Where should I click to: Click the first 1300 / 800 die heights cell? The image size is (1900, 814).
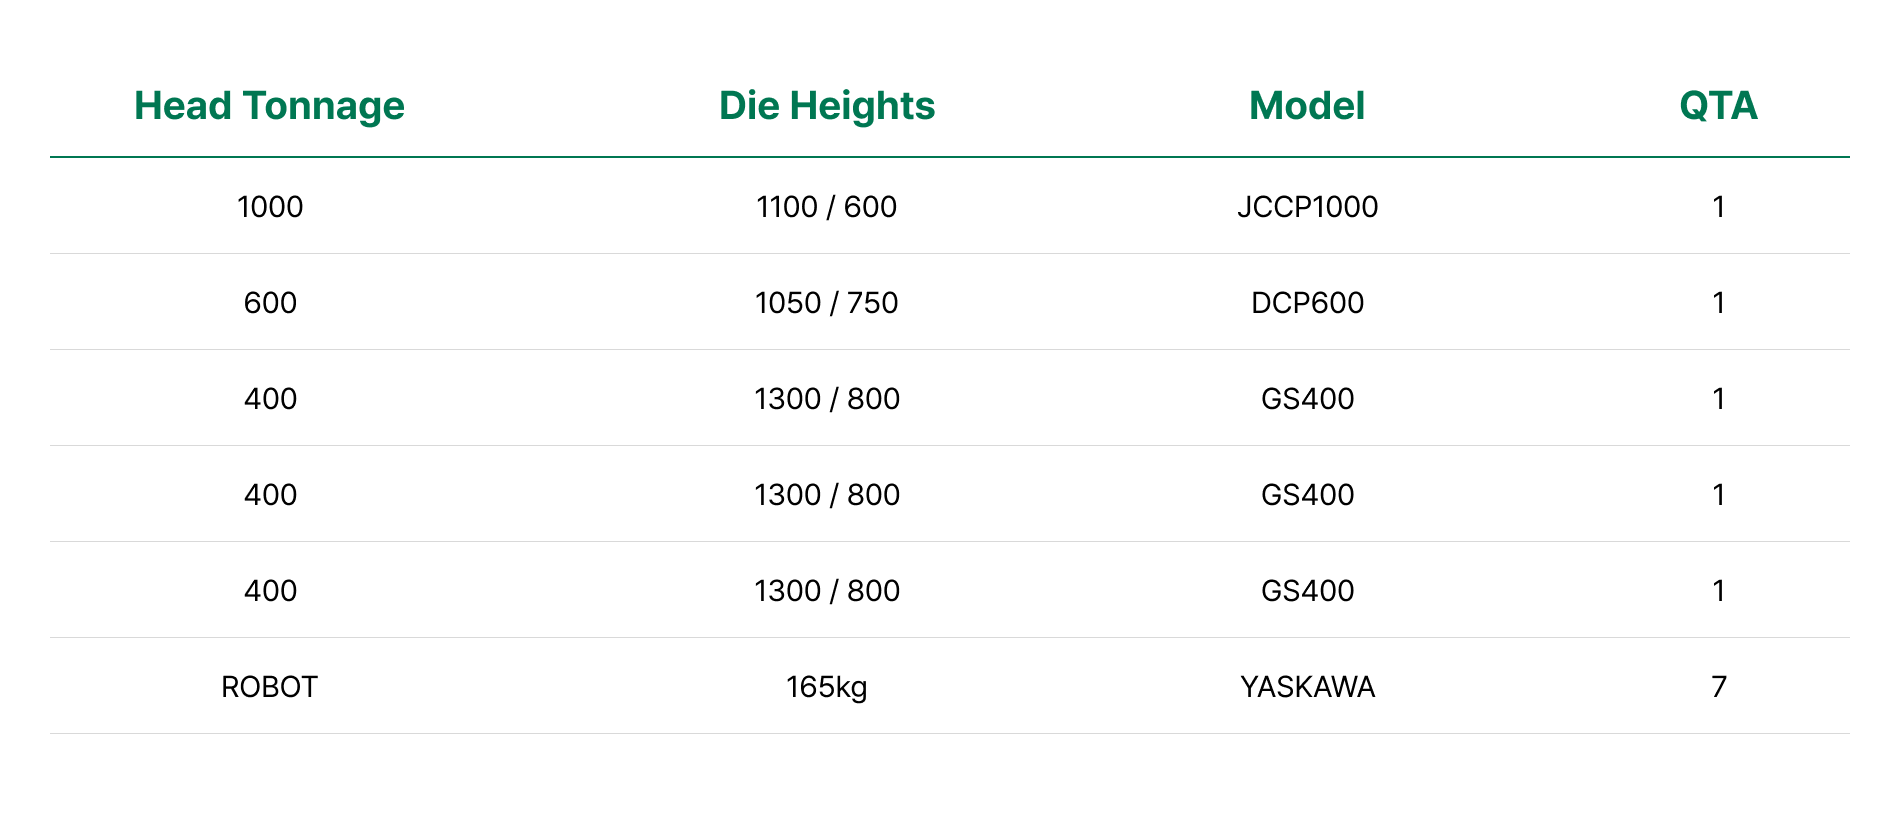point(826,399)
